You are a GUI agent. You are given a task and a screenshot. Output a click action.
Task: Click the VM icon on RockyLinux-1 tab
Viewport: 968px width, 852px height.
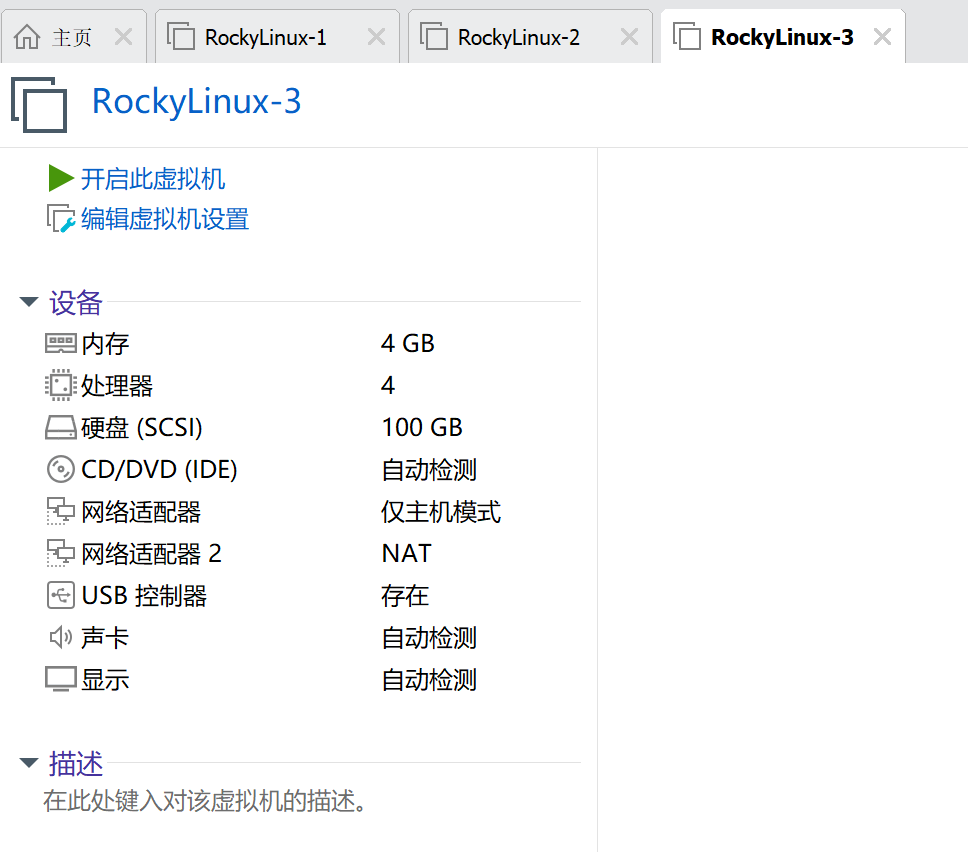[x=181, y=36]
